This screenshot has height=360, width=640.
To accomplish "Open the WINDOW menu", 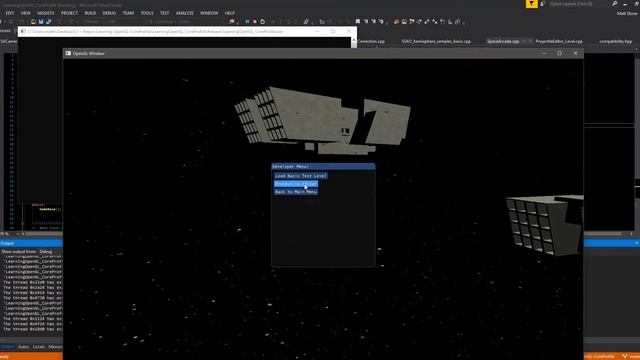I will [209, 13].
